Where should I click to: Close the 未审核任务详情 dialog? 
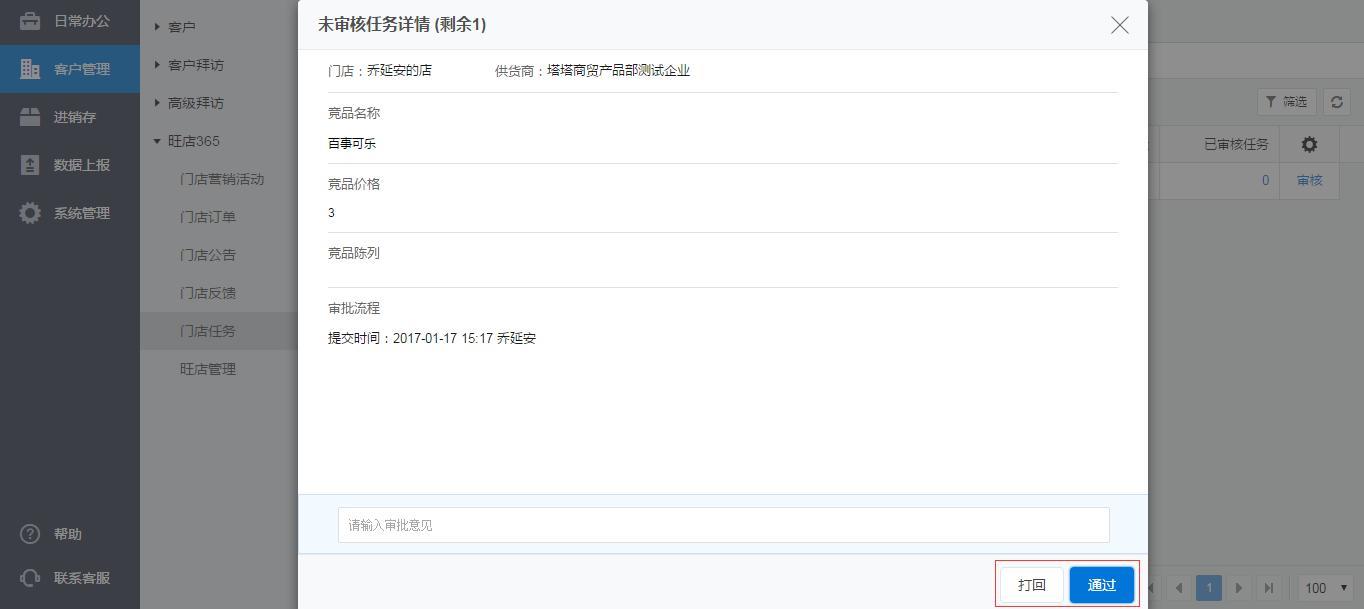pos(1120,25)
